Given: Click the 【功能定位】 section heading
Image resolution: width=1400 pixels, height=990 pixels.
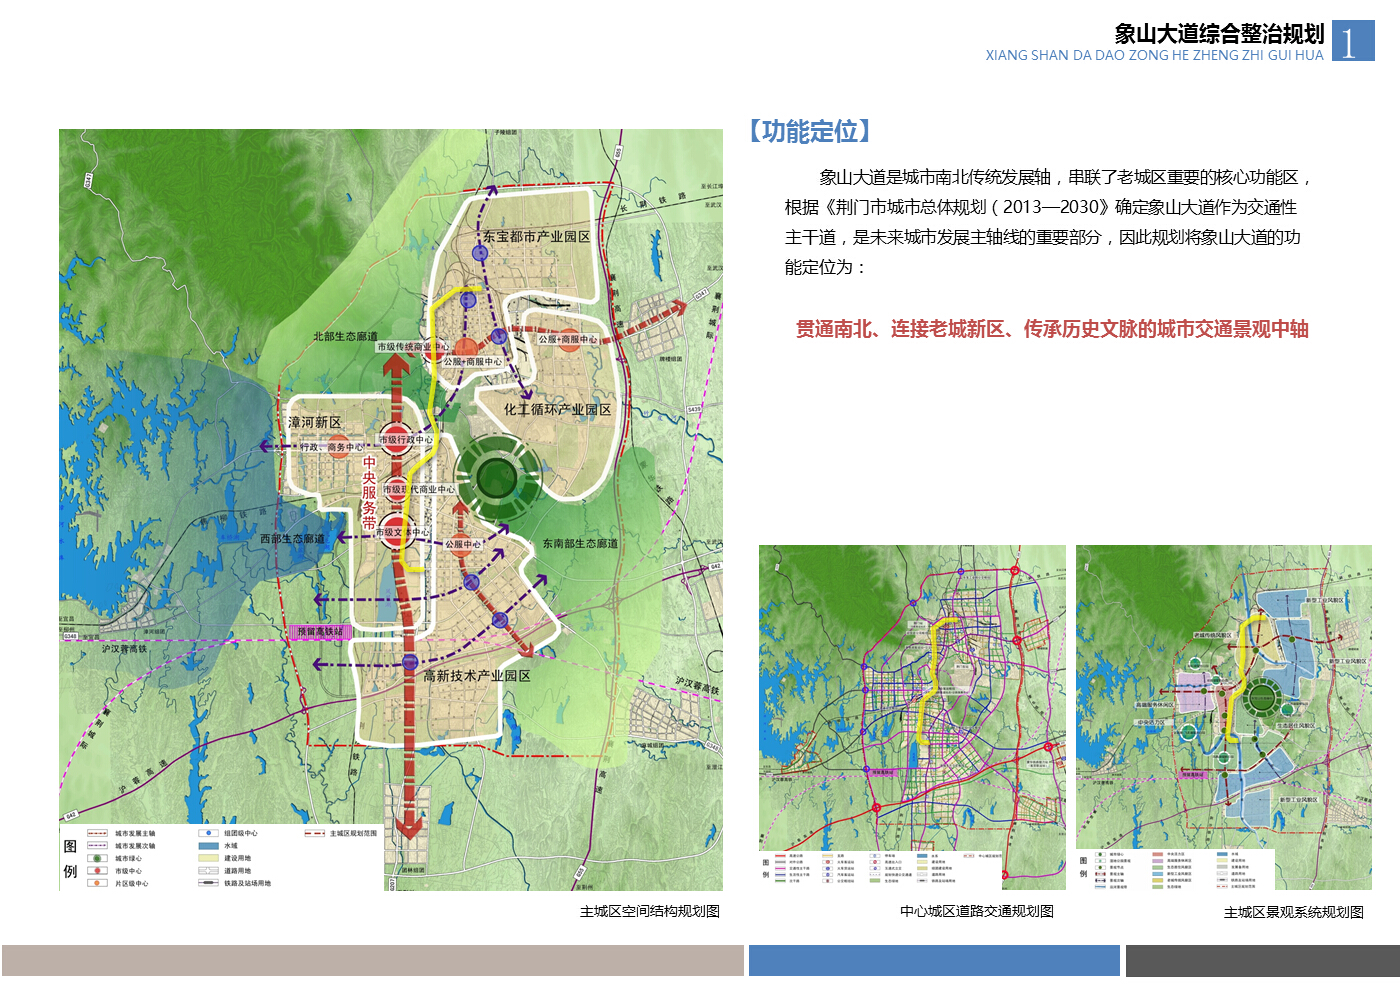Looking at the screenshot, I should point(809,131).
